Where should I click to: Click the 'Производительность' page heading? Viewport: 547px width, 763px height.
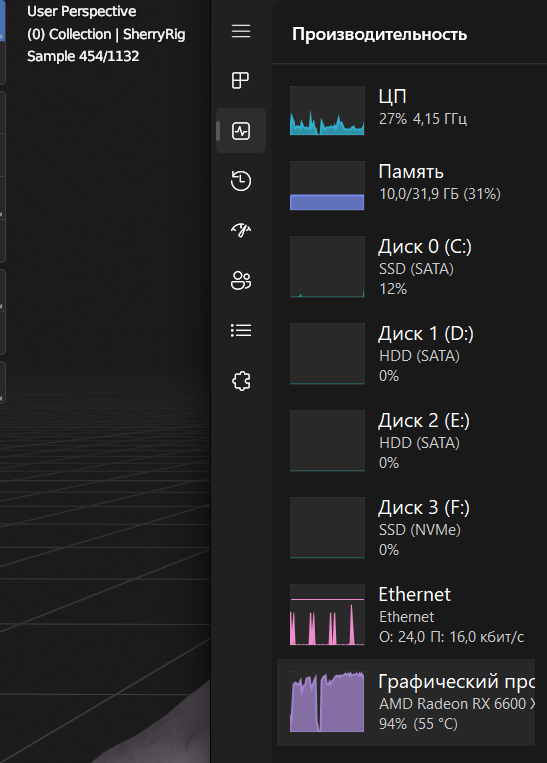point(380,34)
